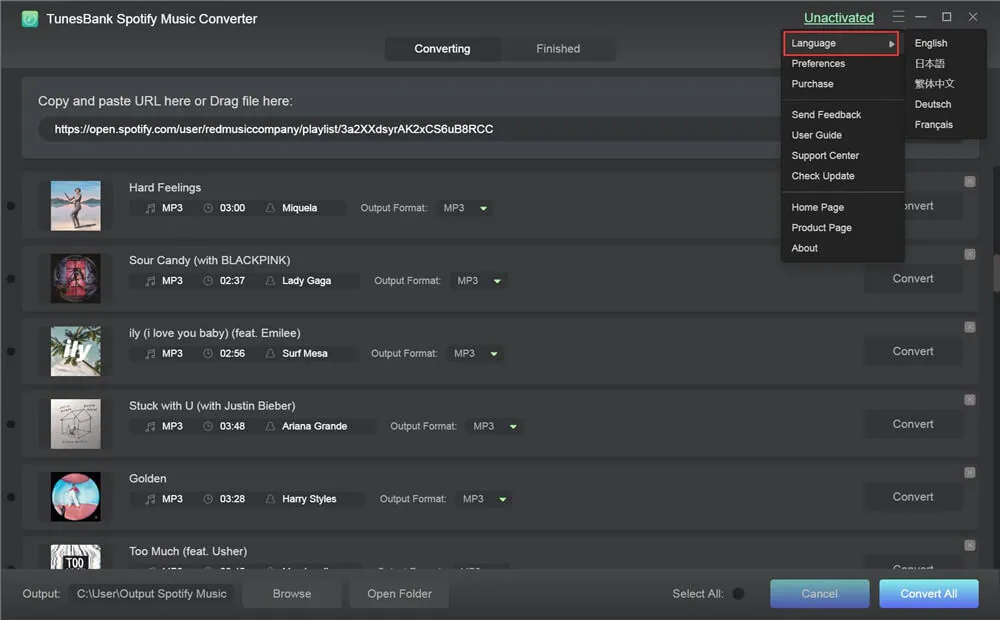Select the Golden track radio button
Screen dimensions: 1000x620
point(11,497)
